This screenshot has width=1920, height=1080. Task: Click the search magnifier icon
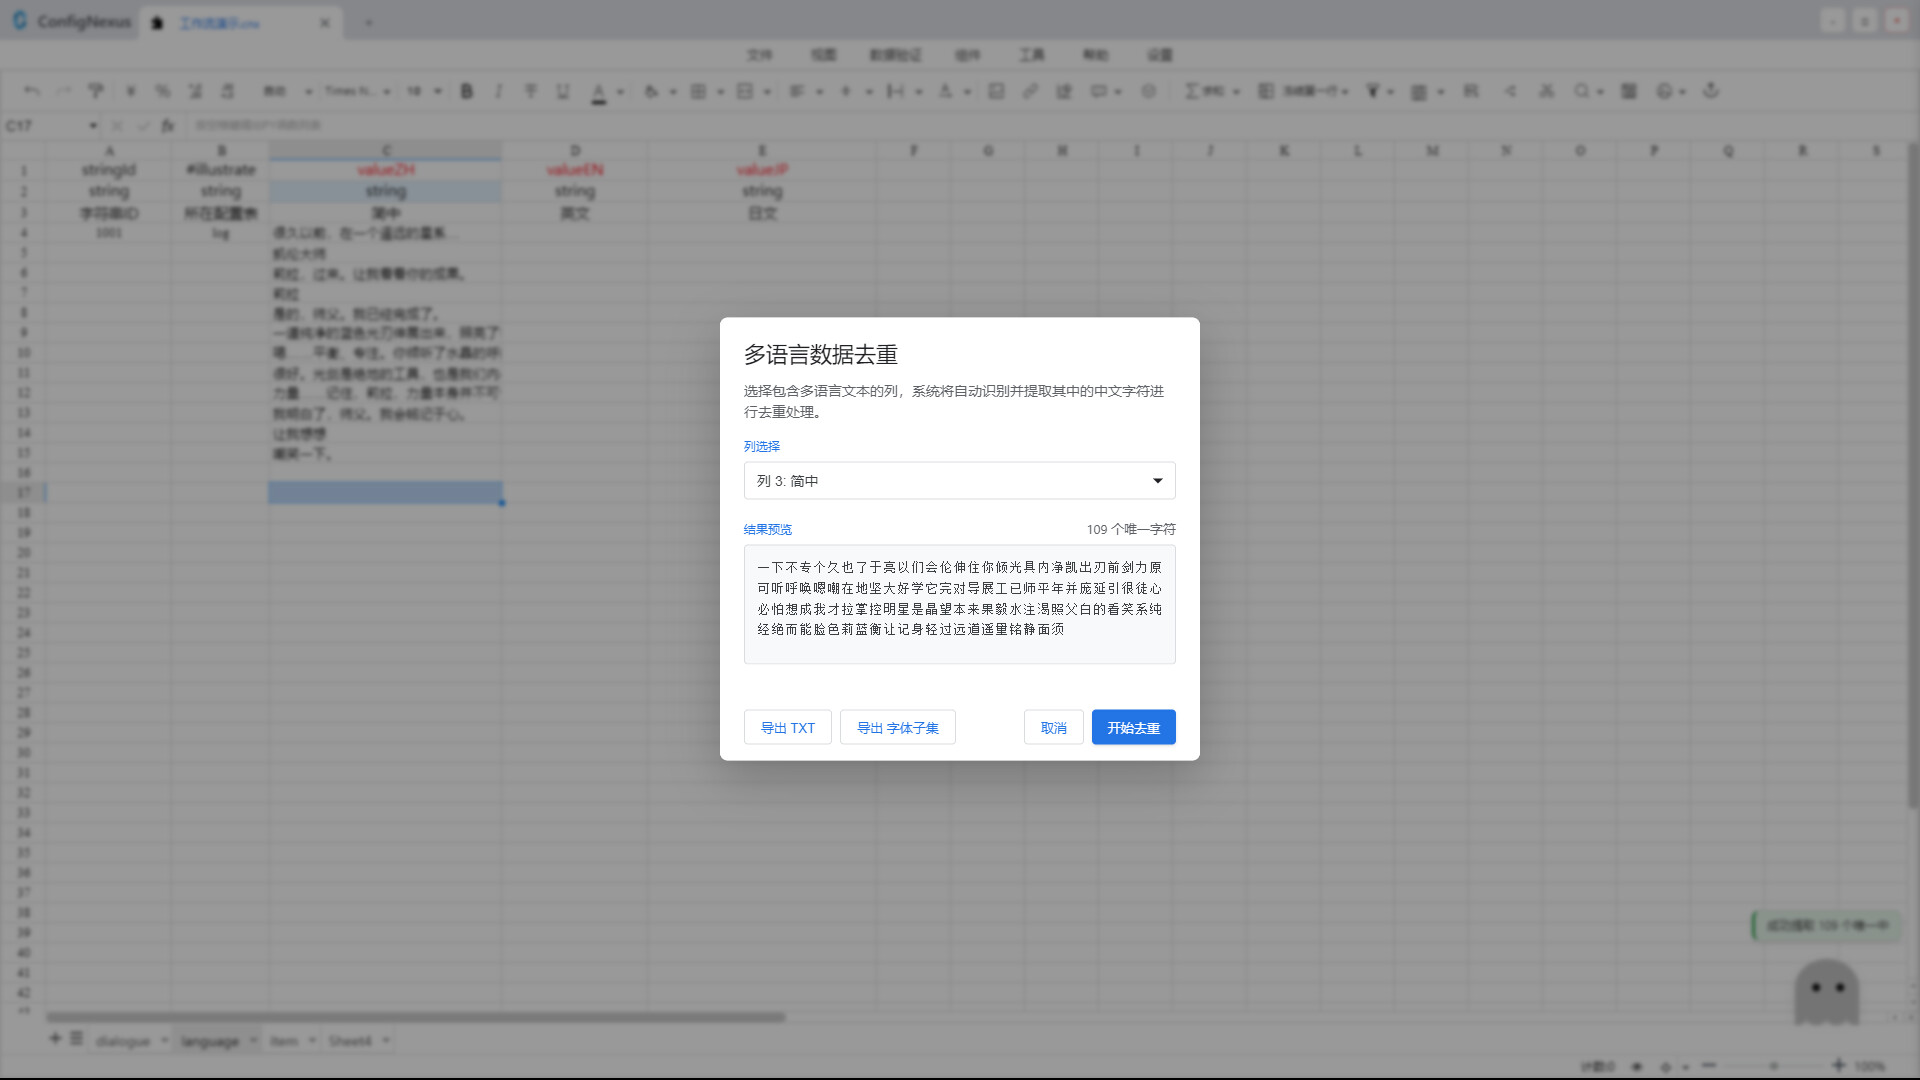click(1580, 90)
